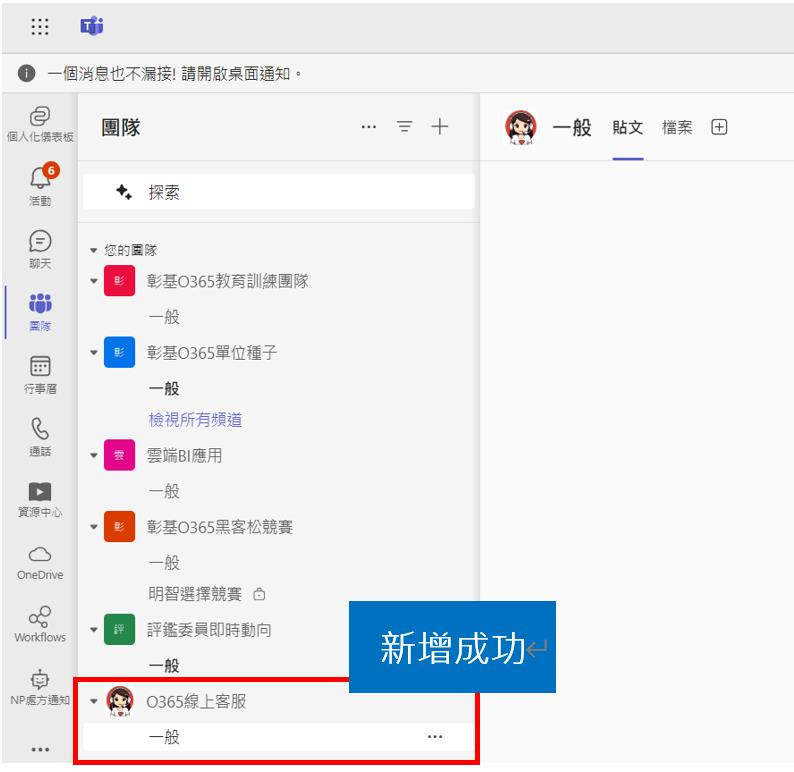The width and height of the screenshot is (794, 772).
Task: Select team name 評鑑委員即時動向
Action: [x=209, y=630]
